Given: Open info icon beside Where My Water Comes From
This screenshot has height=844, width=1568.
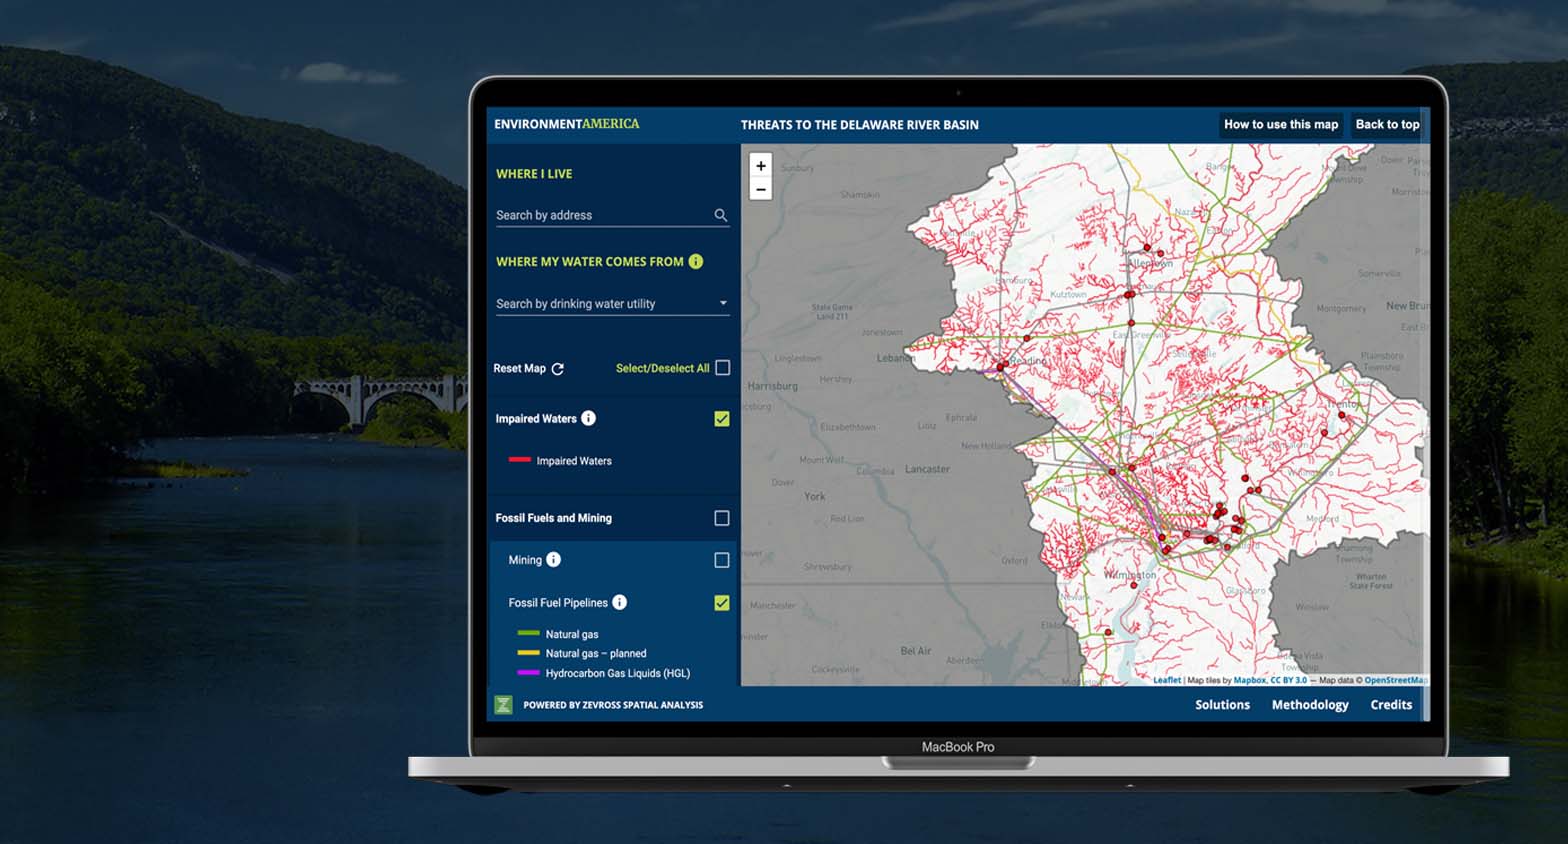Looking at the screenshot, I should click(696, 261).
